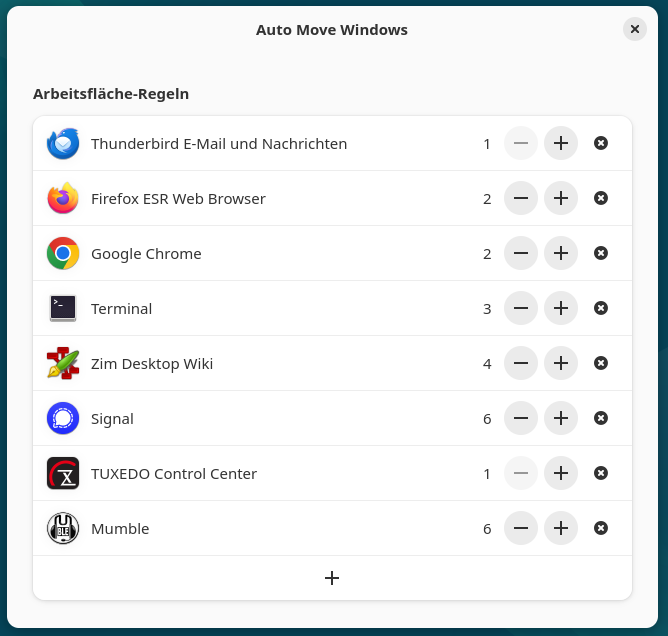Click the Terminal app icon

(63, 308)
